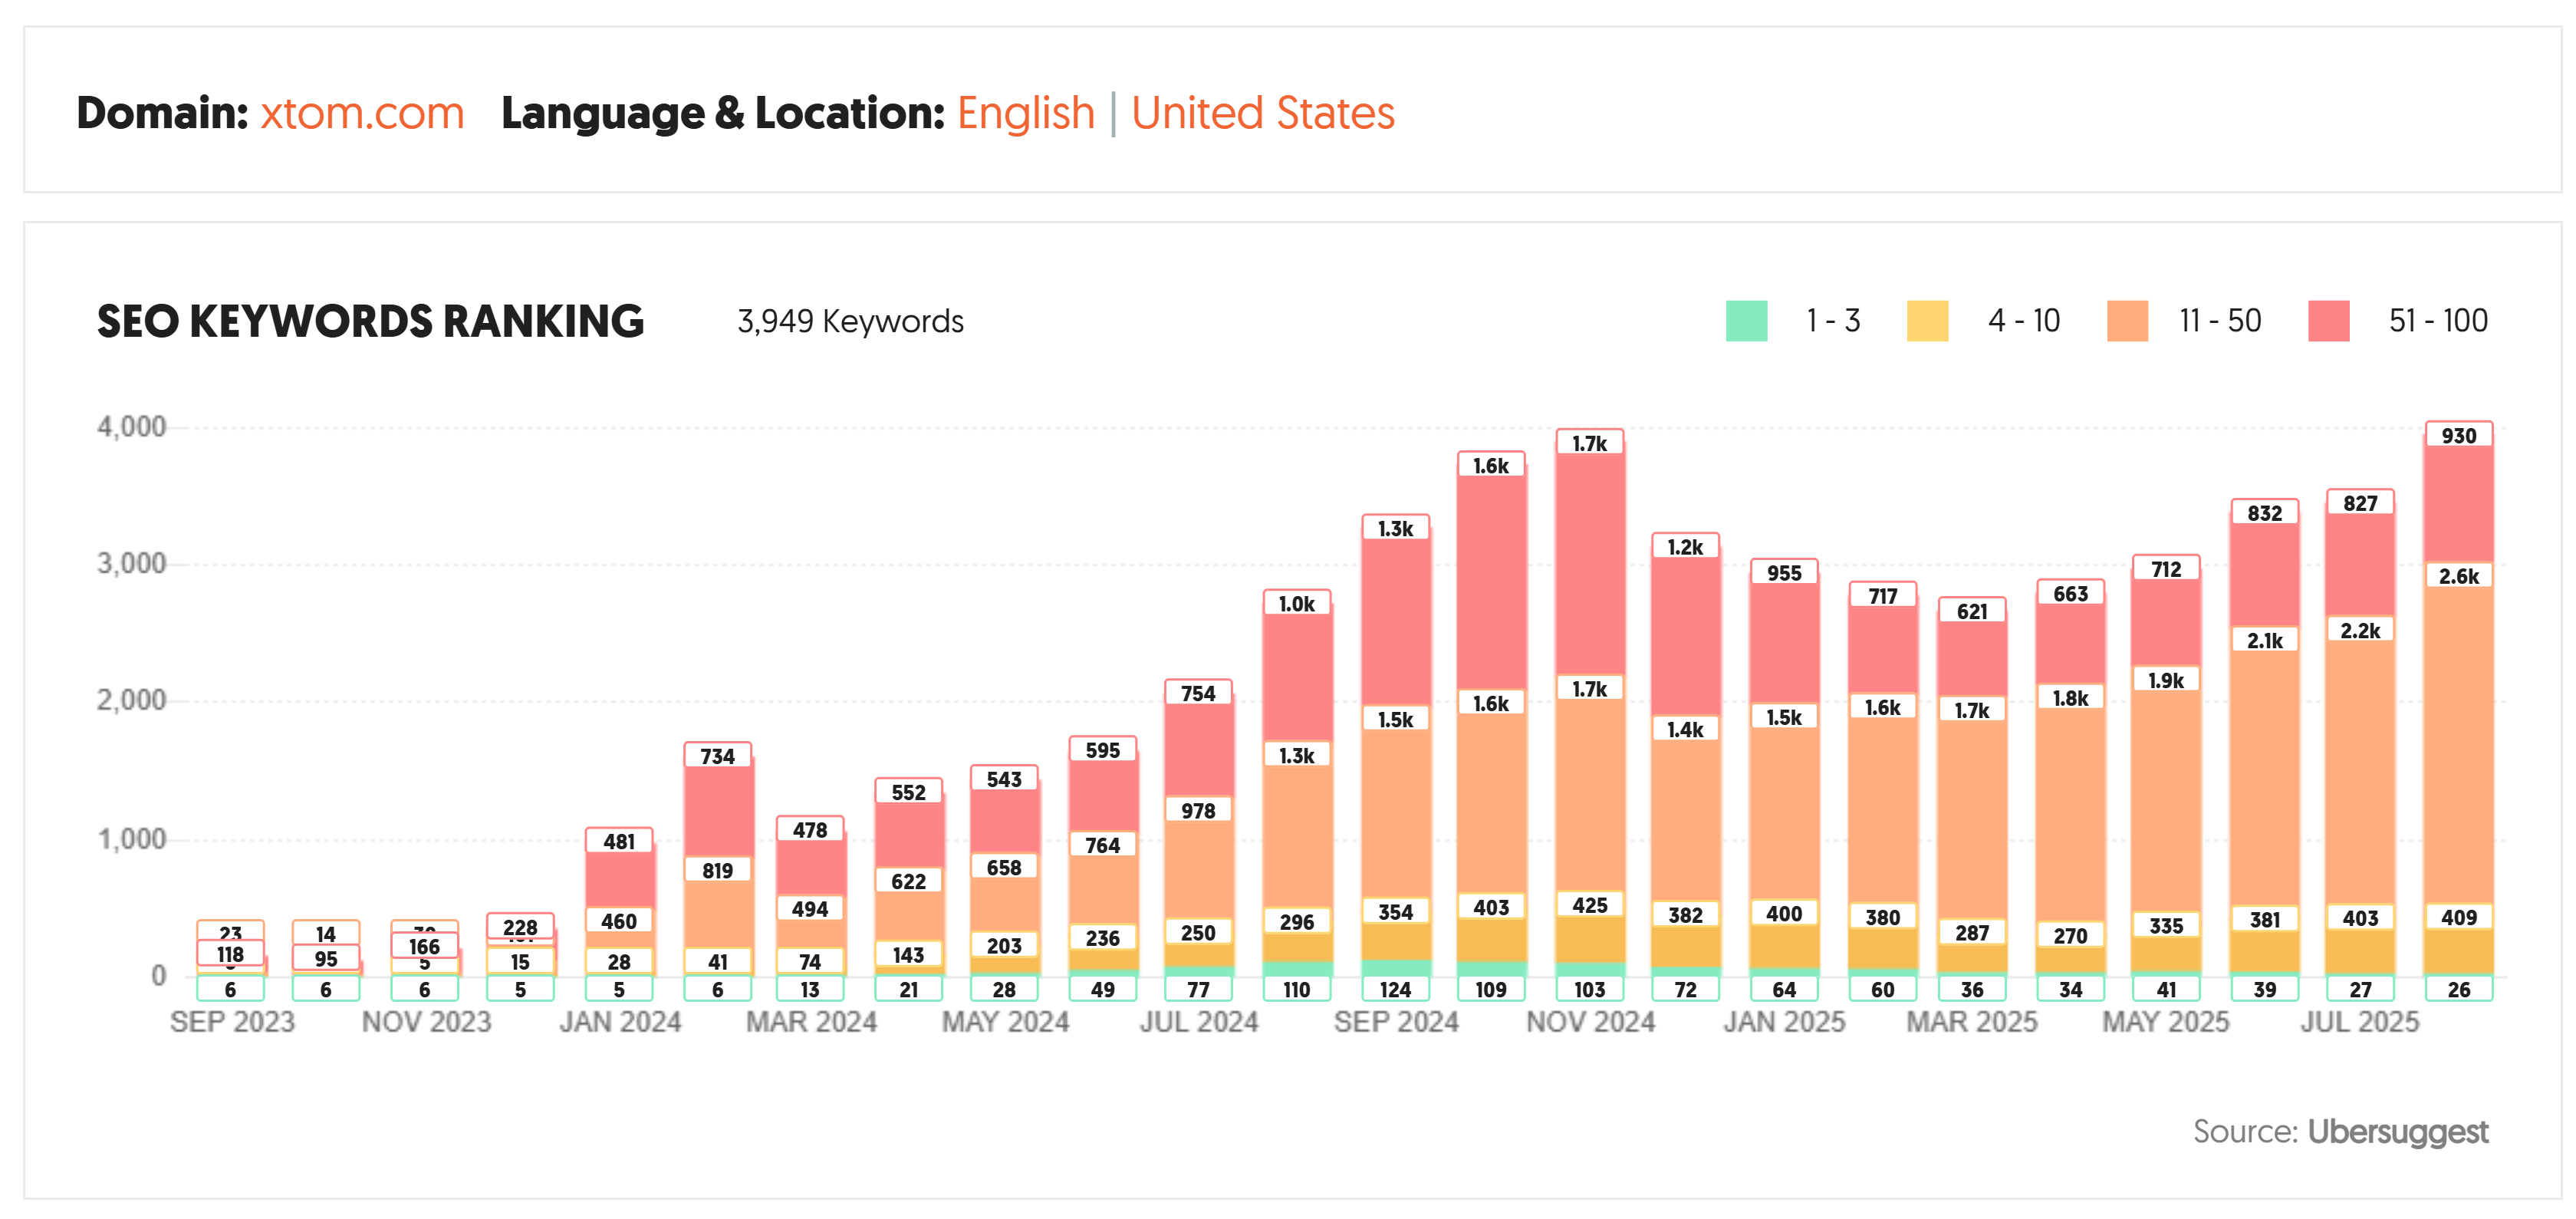Screen dimensions: 2576x1219
Task: Click the United States location text
Action: (1262, 113)
